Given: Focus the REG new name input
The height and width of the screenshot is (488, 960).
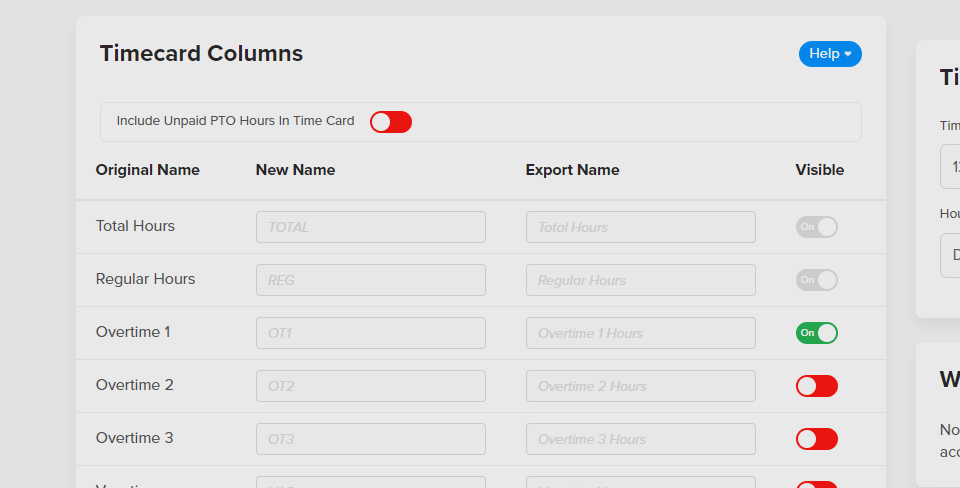Looking at the screenshot, I should coord(370,280).
